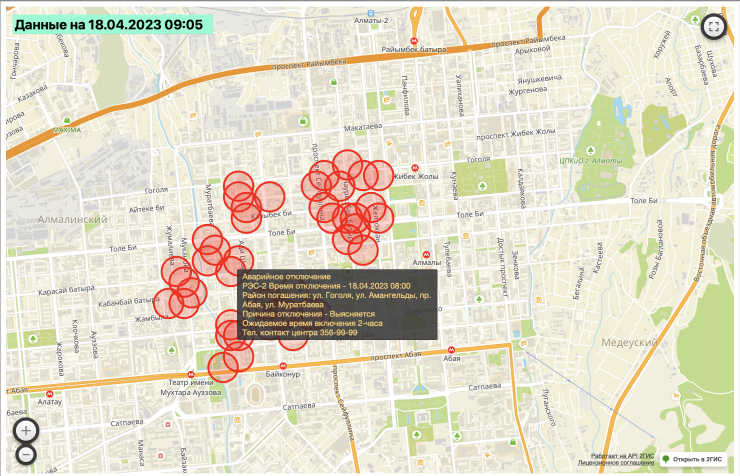The height and width of the screenshot is (476, 740).
Task: Open the Лицензионное соглашение link
Action: pos(623,464)
